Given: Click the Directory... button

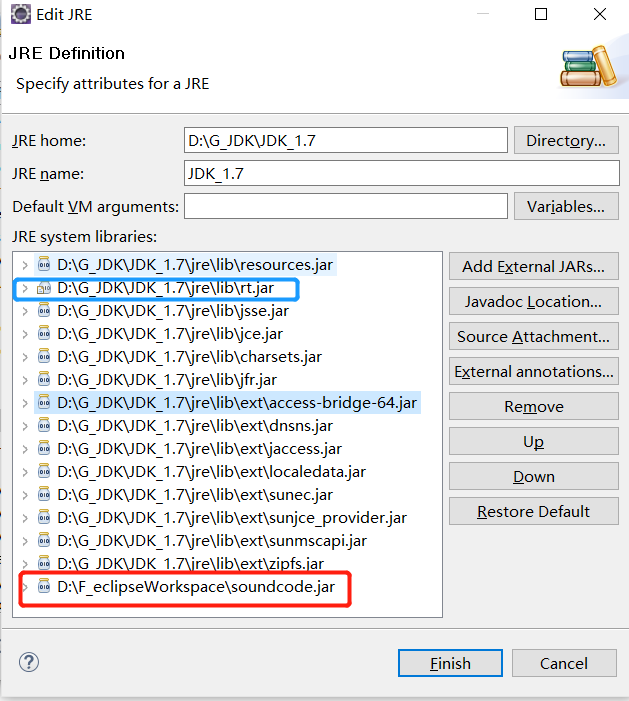Looking at the screenshot, I should tap(566, 140).
